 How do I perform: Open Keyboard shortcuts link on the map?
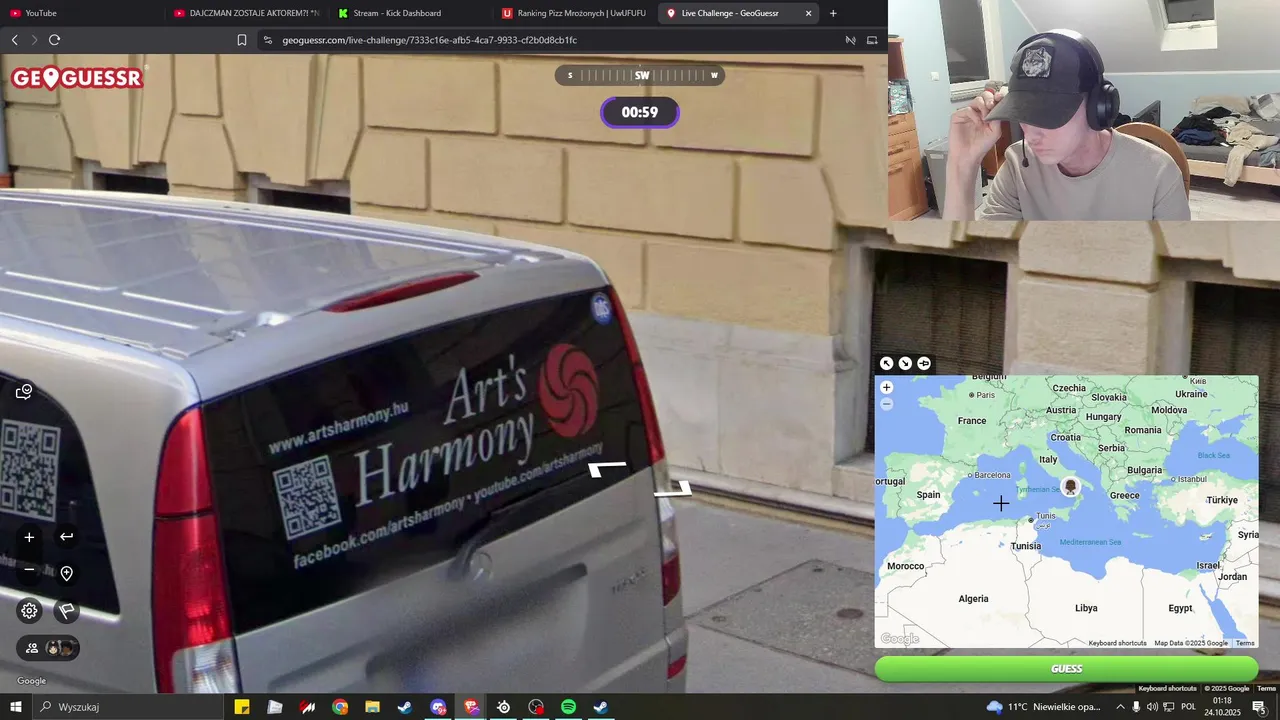pyautogui.click(x=1117, y=643)
